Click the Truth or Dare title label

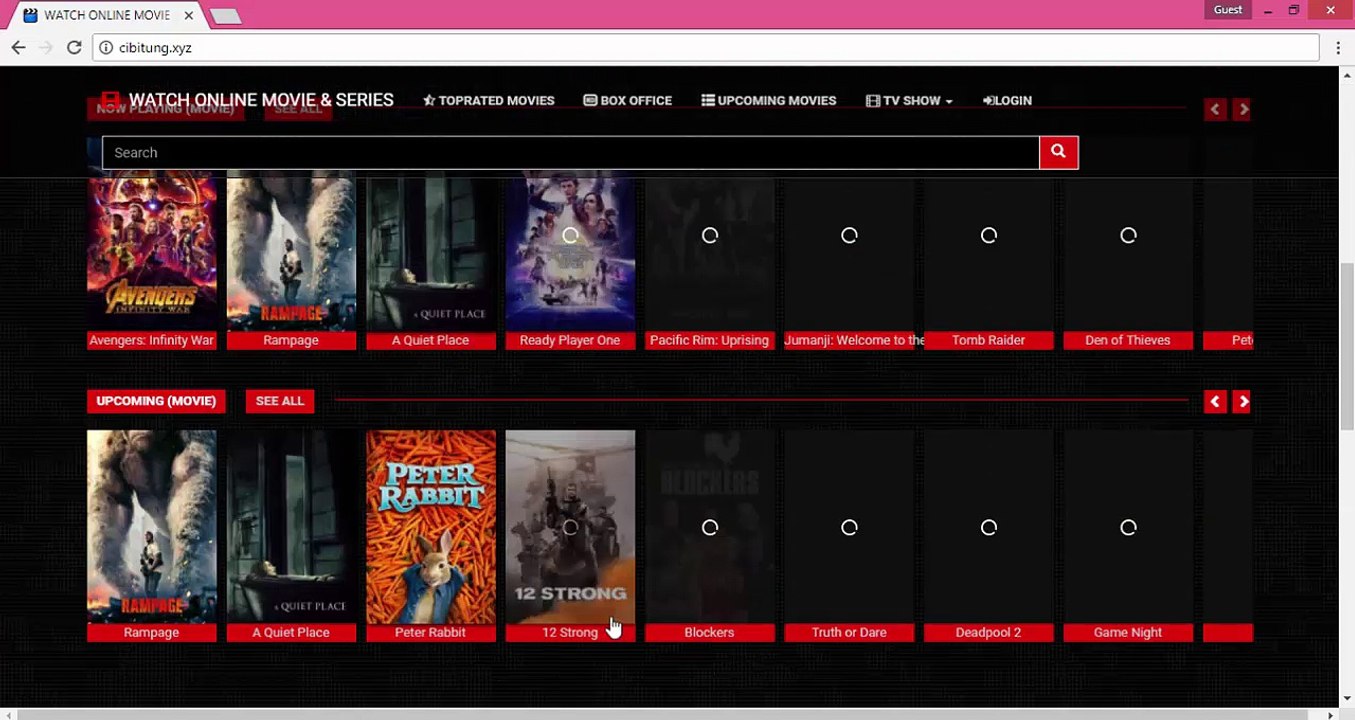[849, 632]
